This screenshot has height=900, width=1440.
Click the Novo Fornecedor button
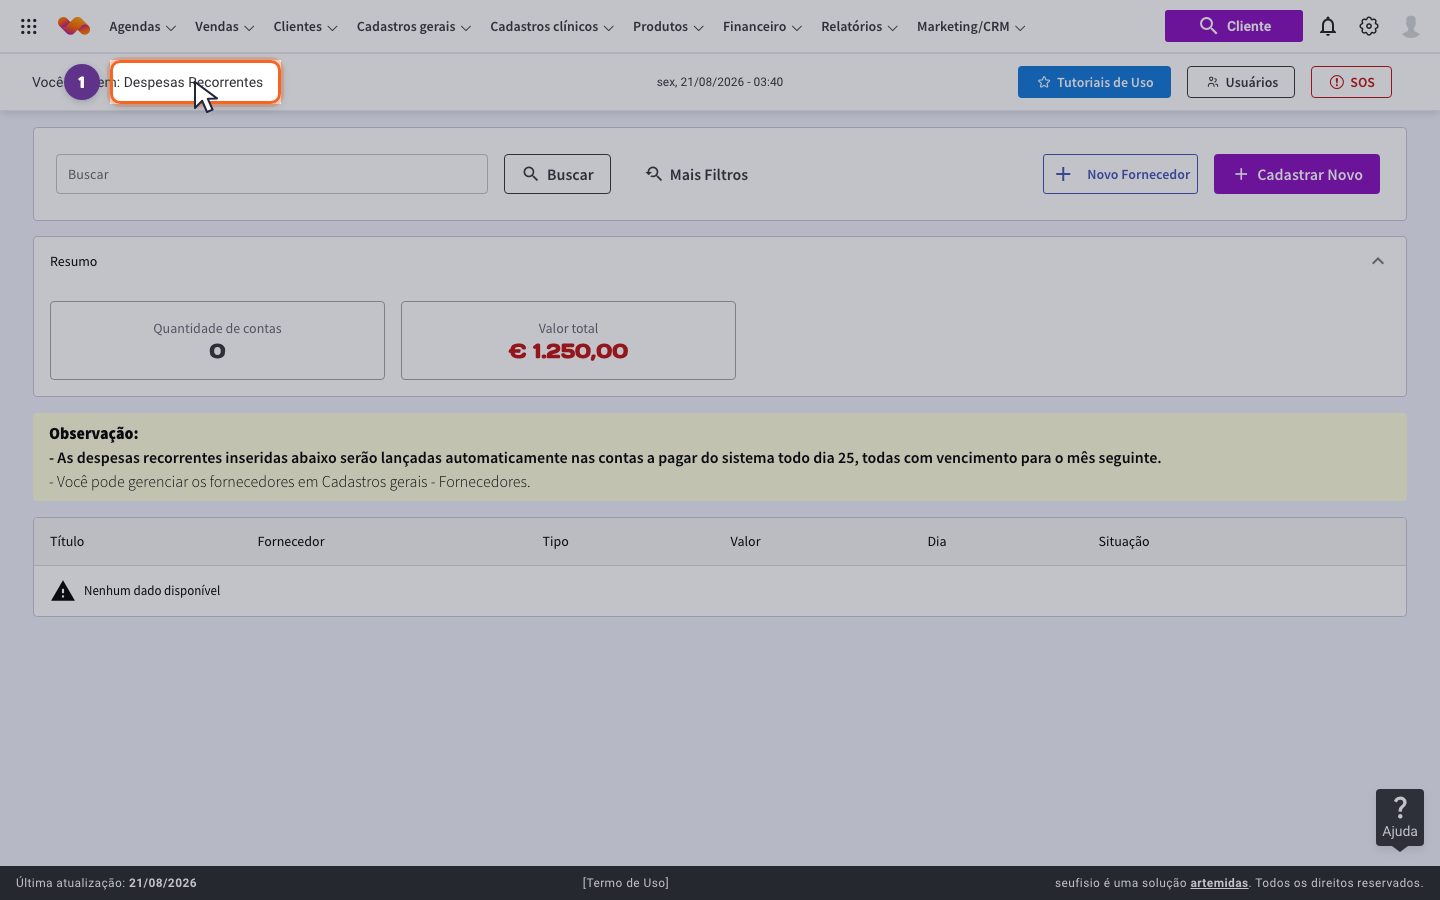pos(1120,174)
